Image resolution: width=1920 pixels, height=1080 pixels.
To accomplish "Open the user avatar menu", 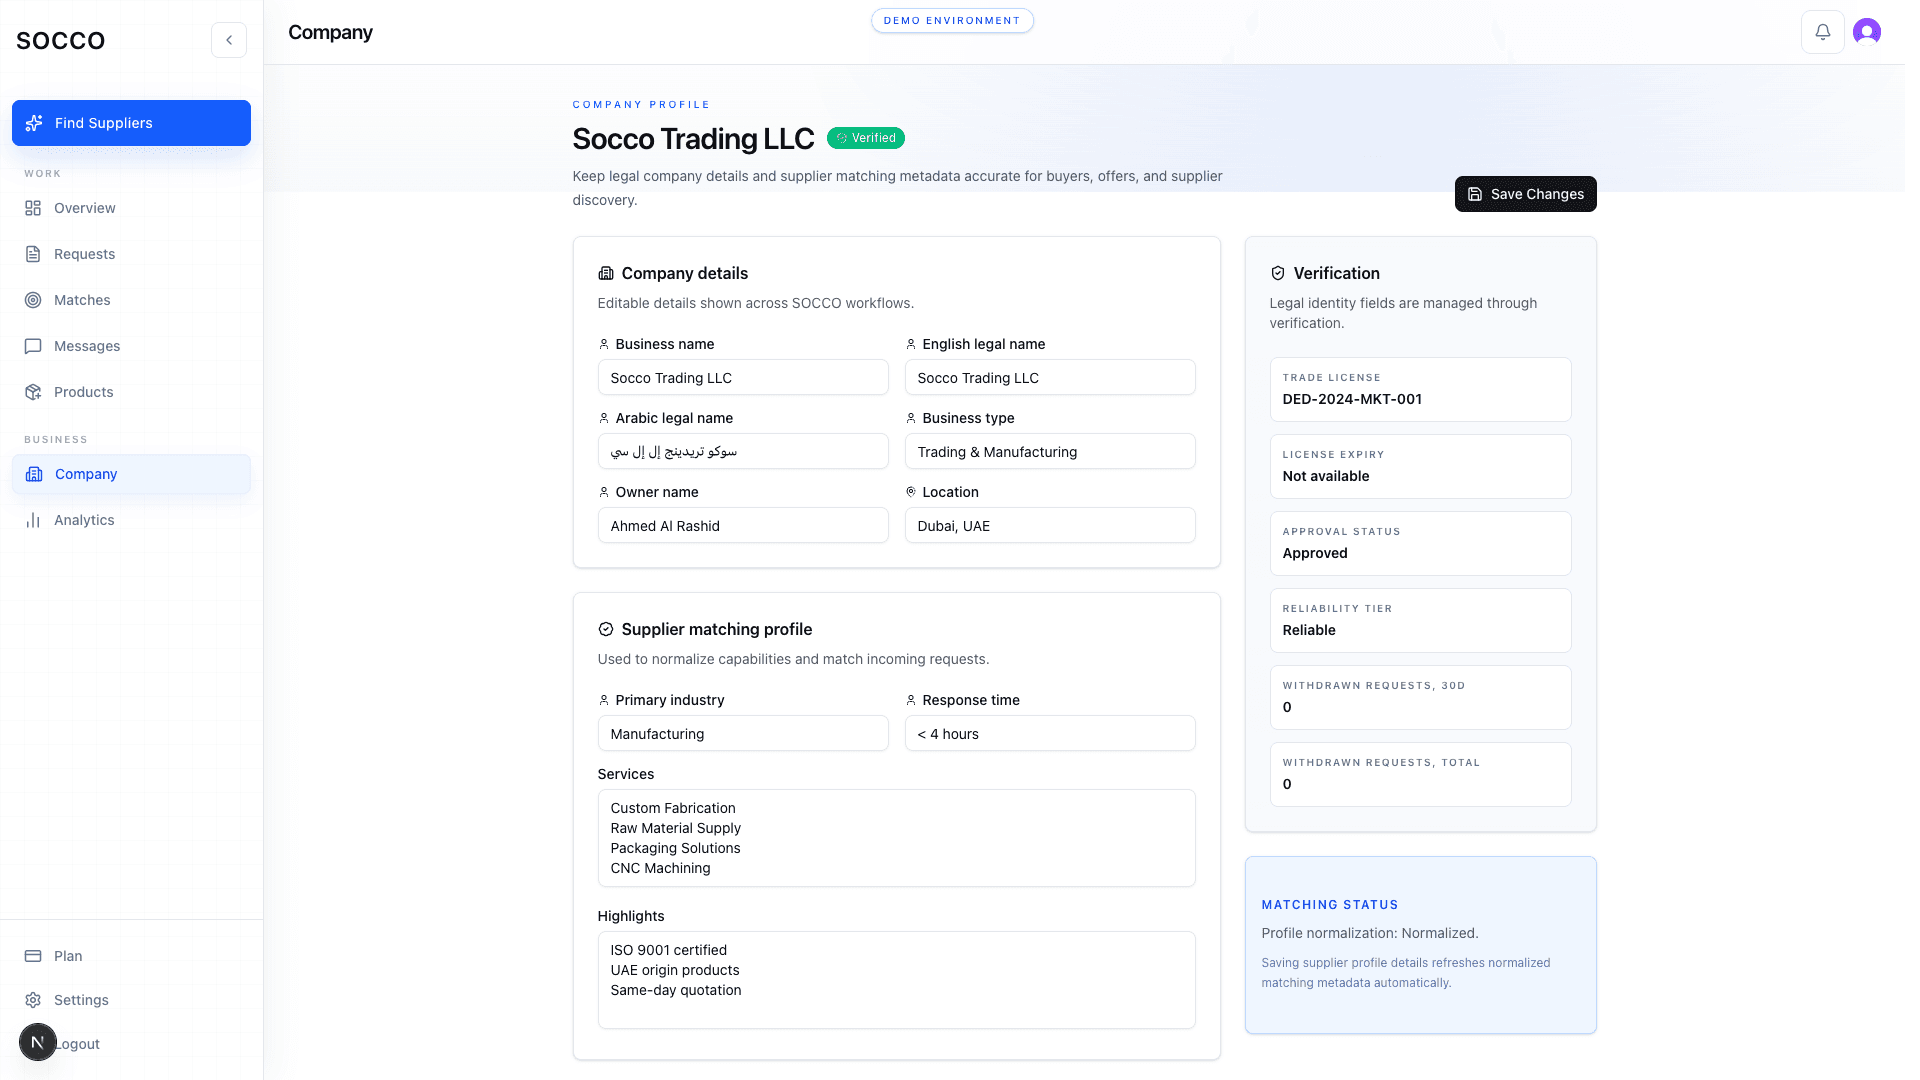I will (1867, 32).
